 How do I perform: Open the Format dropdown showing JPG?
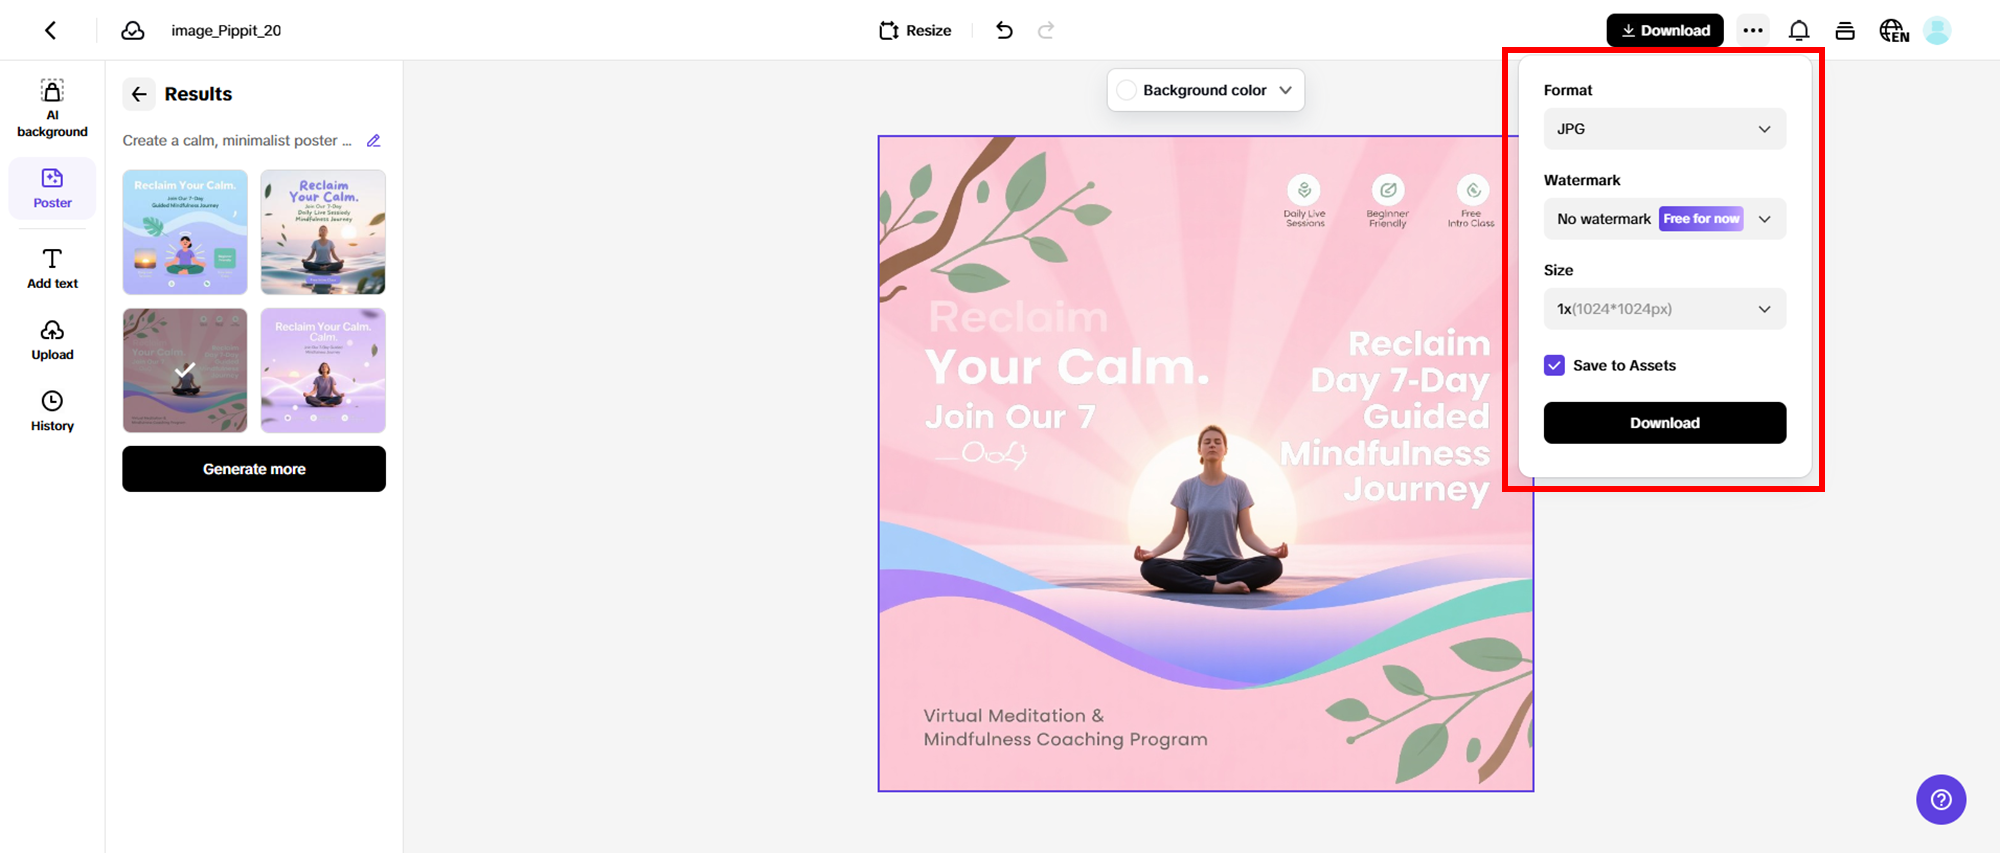(x=1665, y=129)
